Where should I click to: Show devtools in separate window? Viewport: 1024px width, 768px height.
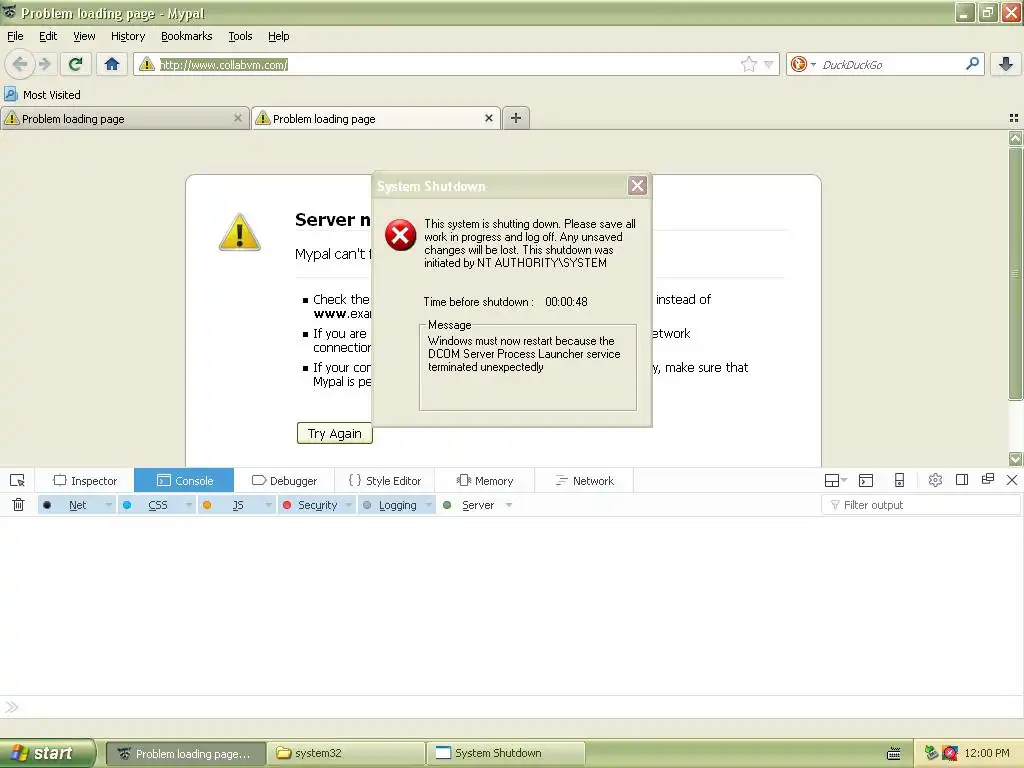[987, 479]
